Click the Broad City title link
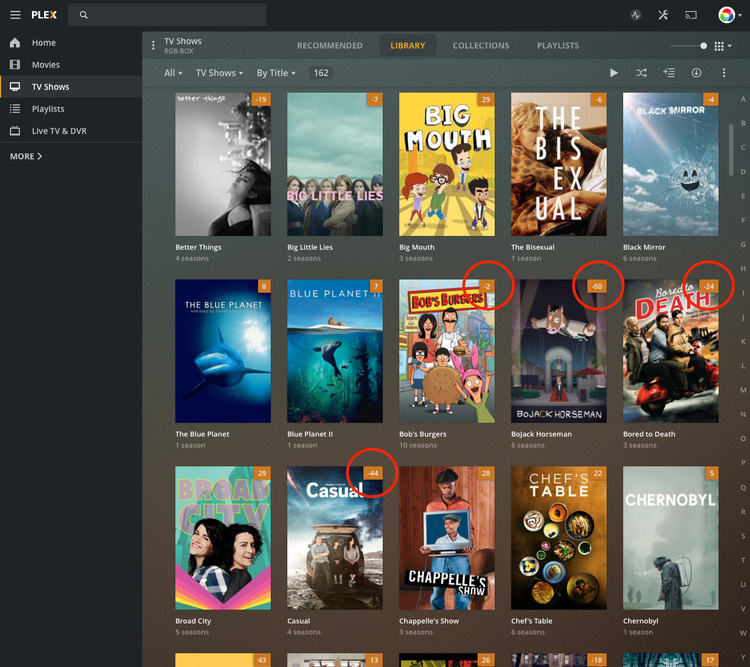The width and height of the screenshot is (750, 667). [x=193, y=621]
